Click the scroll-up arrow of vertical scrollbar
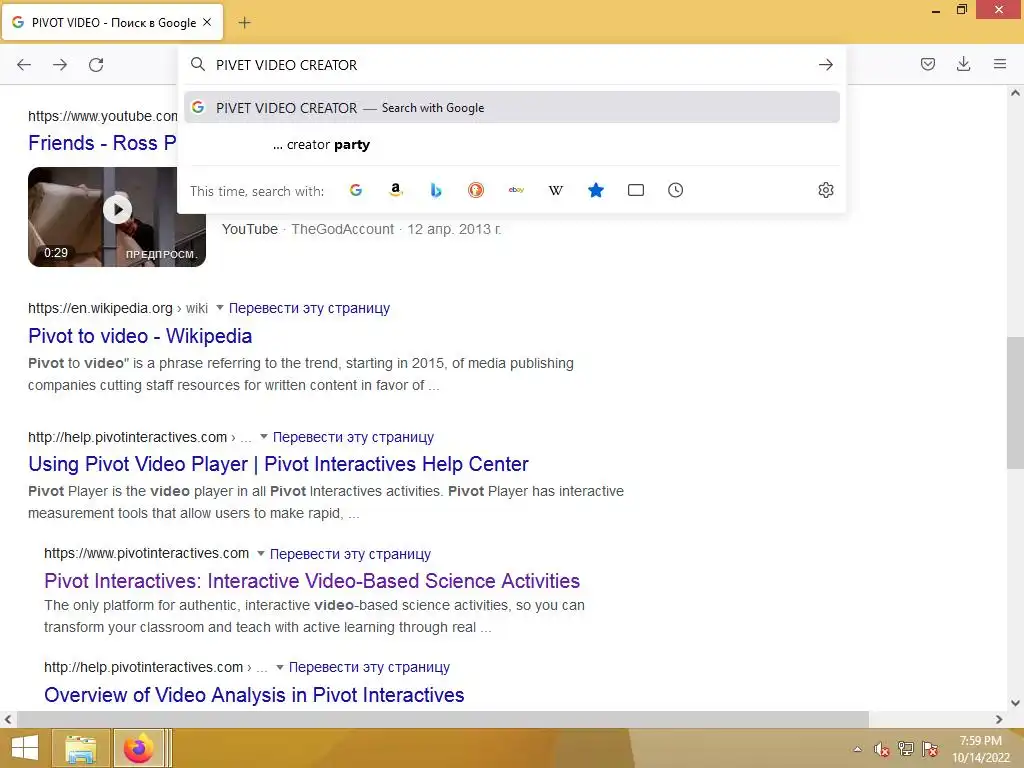The width and height of the screenshot is (1024, 768). (1015, 93)
